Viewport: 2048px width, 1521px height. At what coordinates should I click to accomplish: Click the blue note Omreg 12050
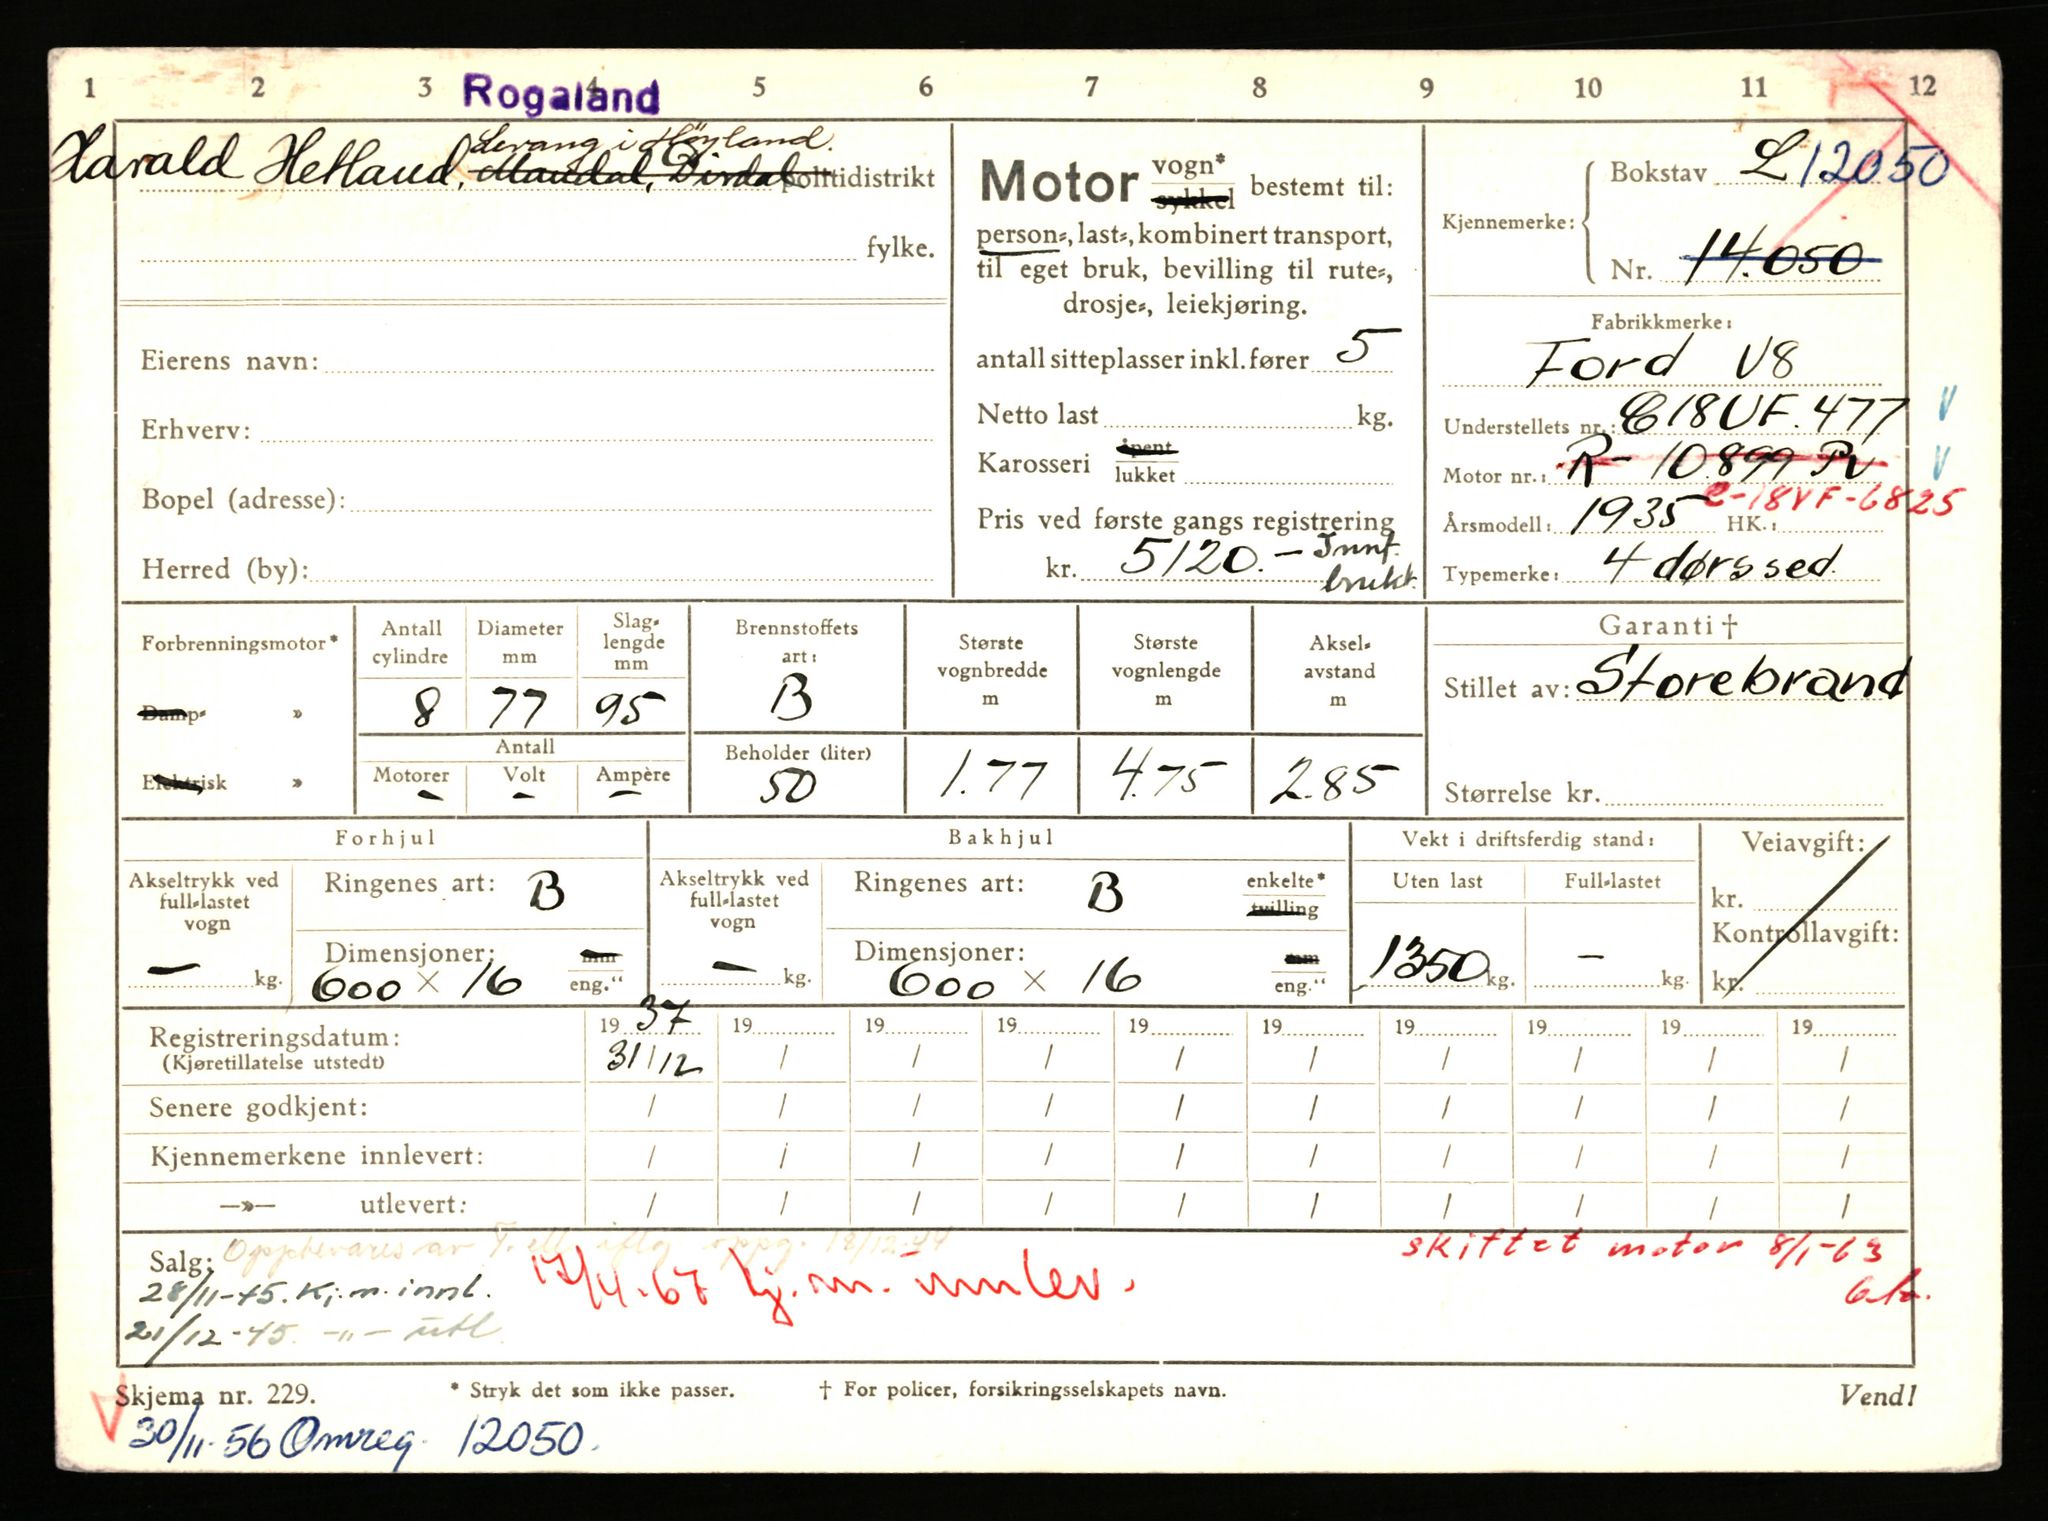364,1440
